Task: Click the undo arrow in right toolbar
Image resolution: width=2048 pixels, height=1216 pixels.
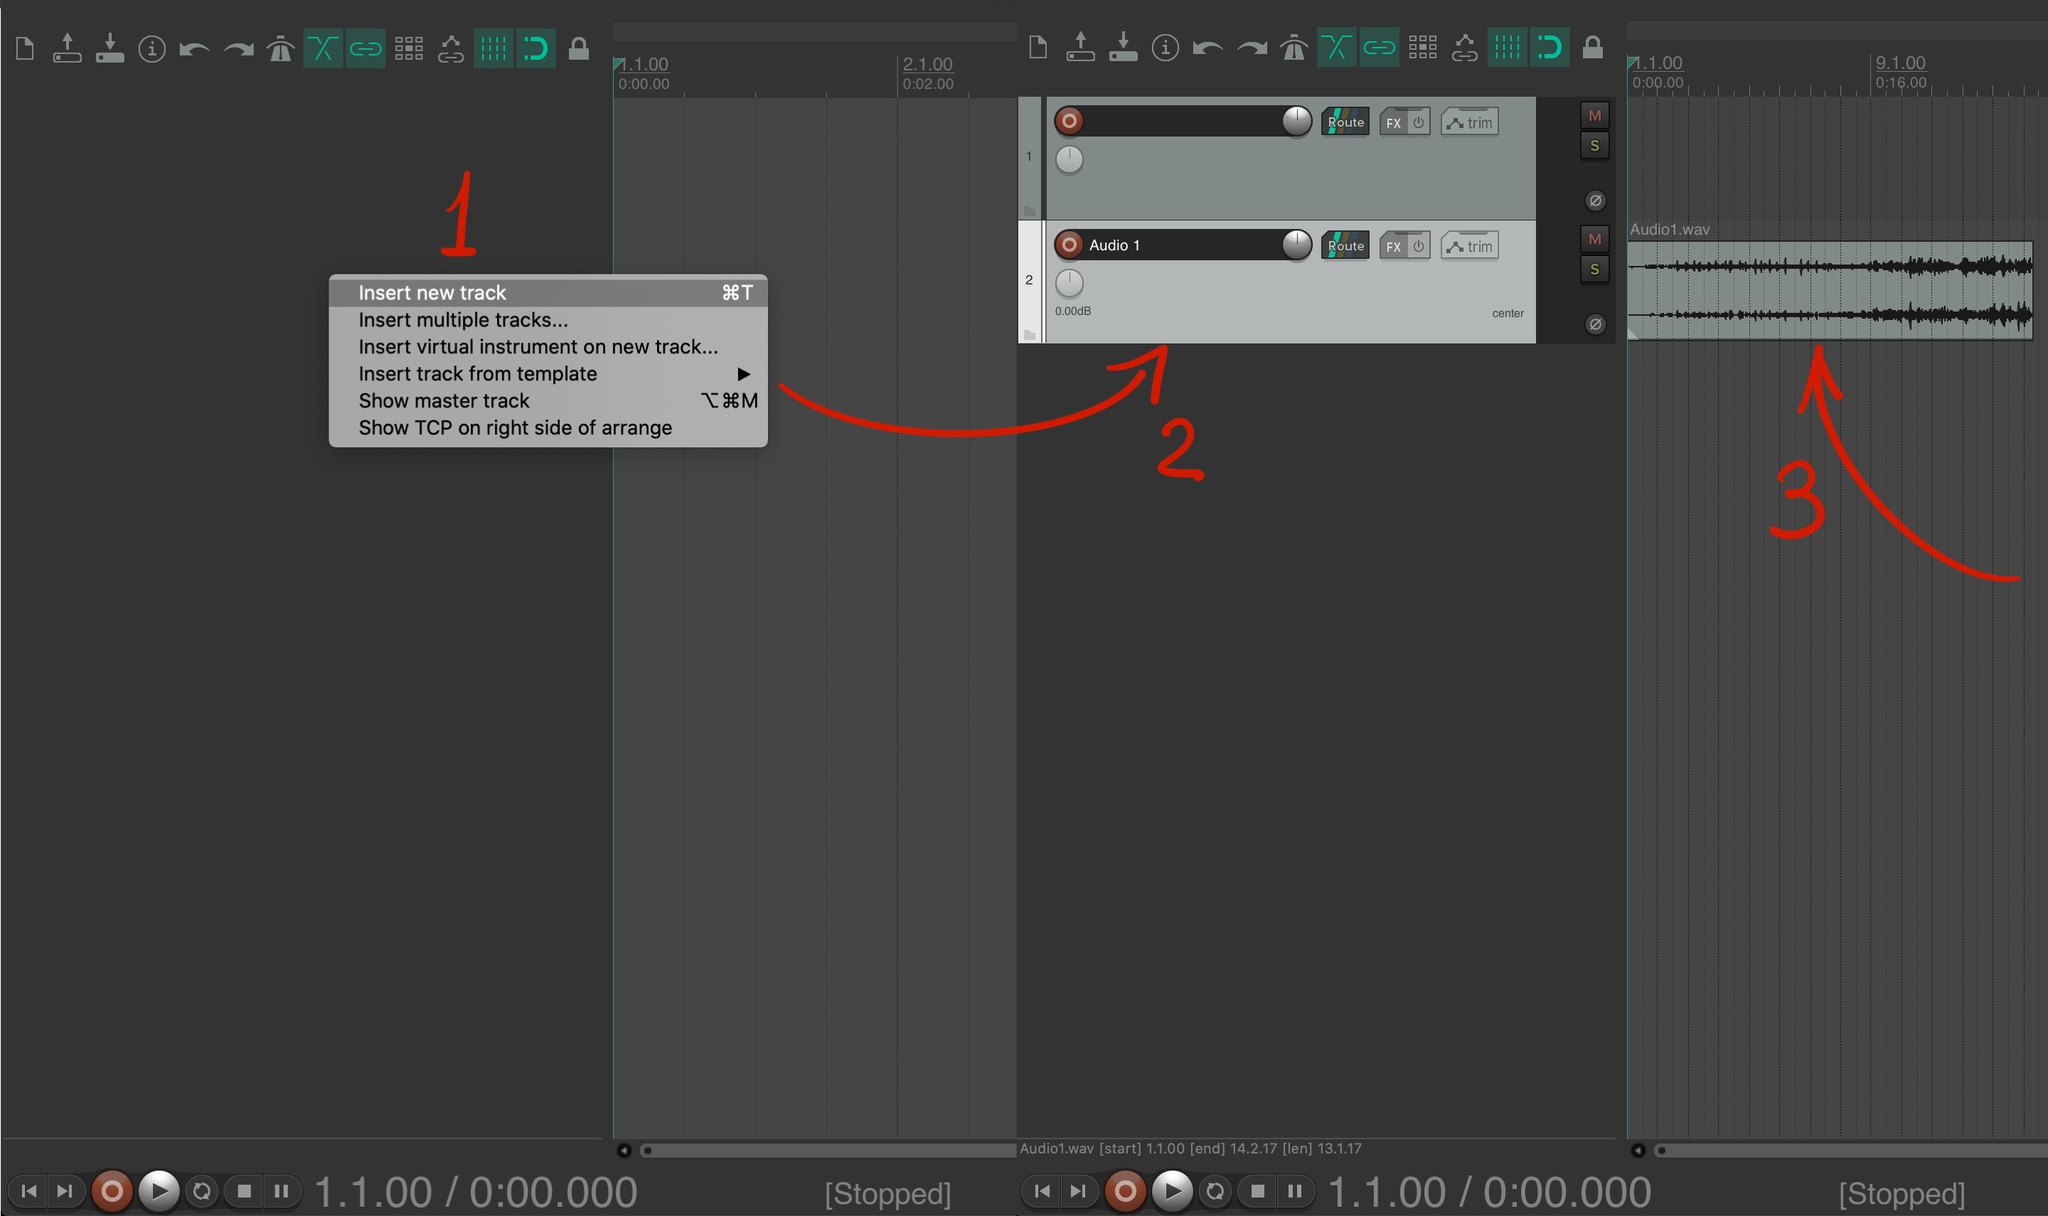Action: point(1208,47)
